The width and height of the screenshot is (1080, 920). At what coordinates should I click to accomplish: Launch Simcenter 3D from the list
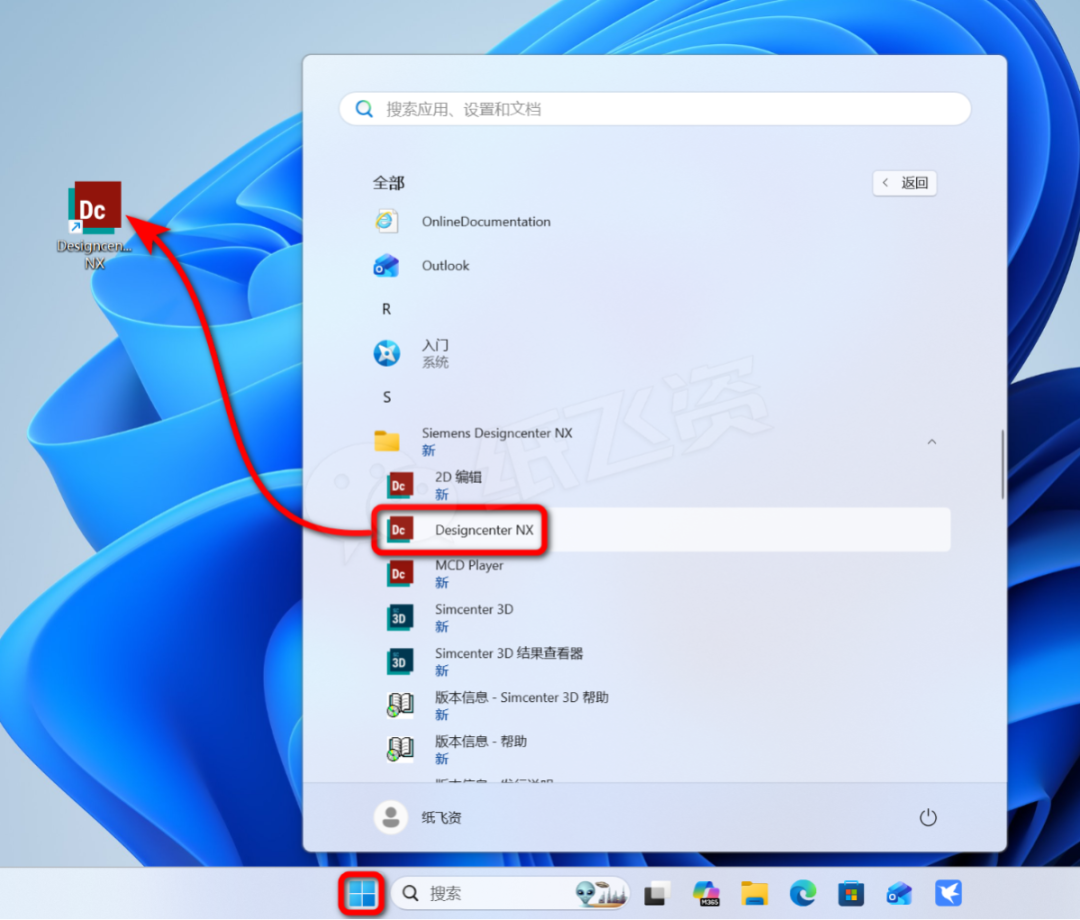(x=473, y=617)
